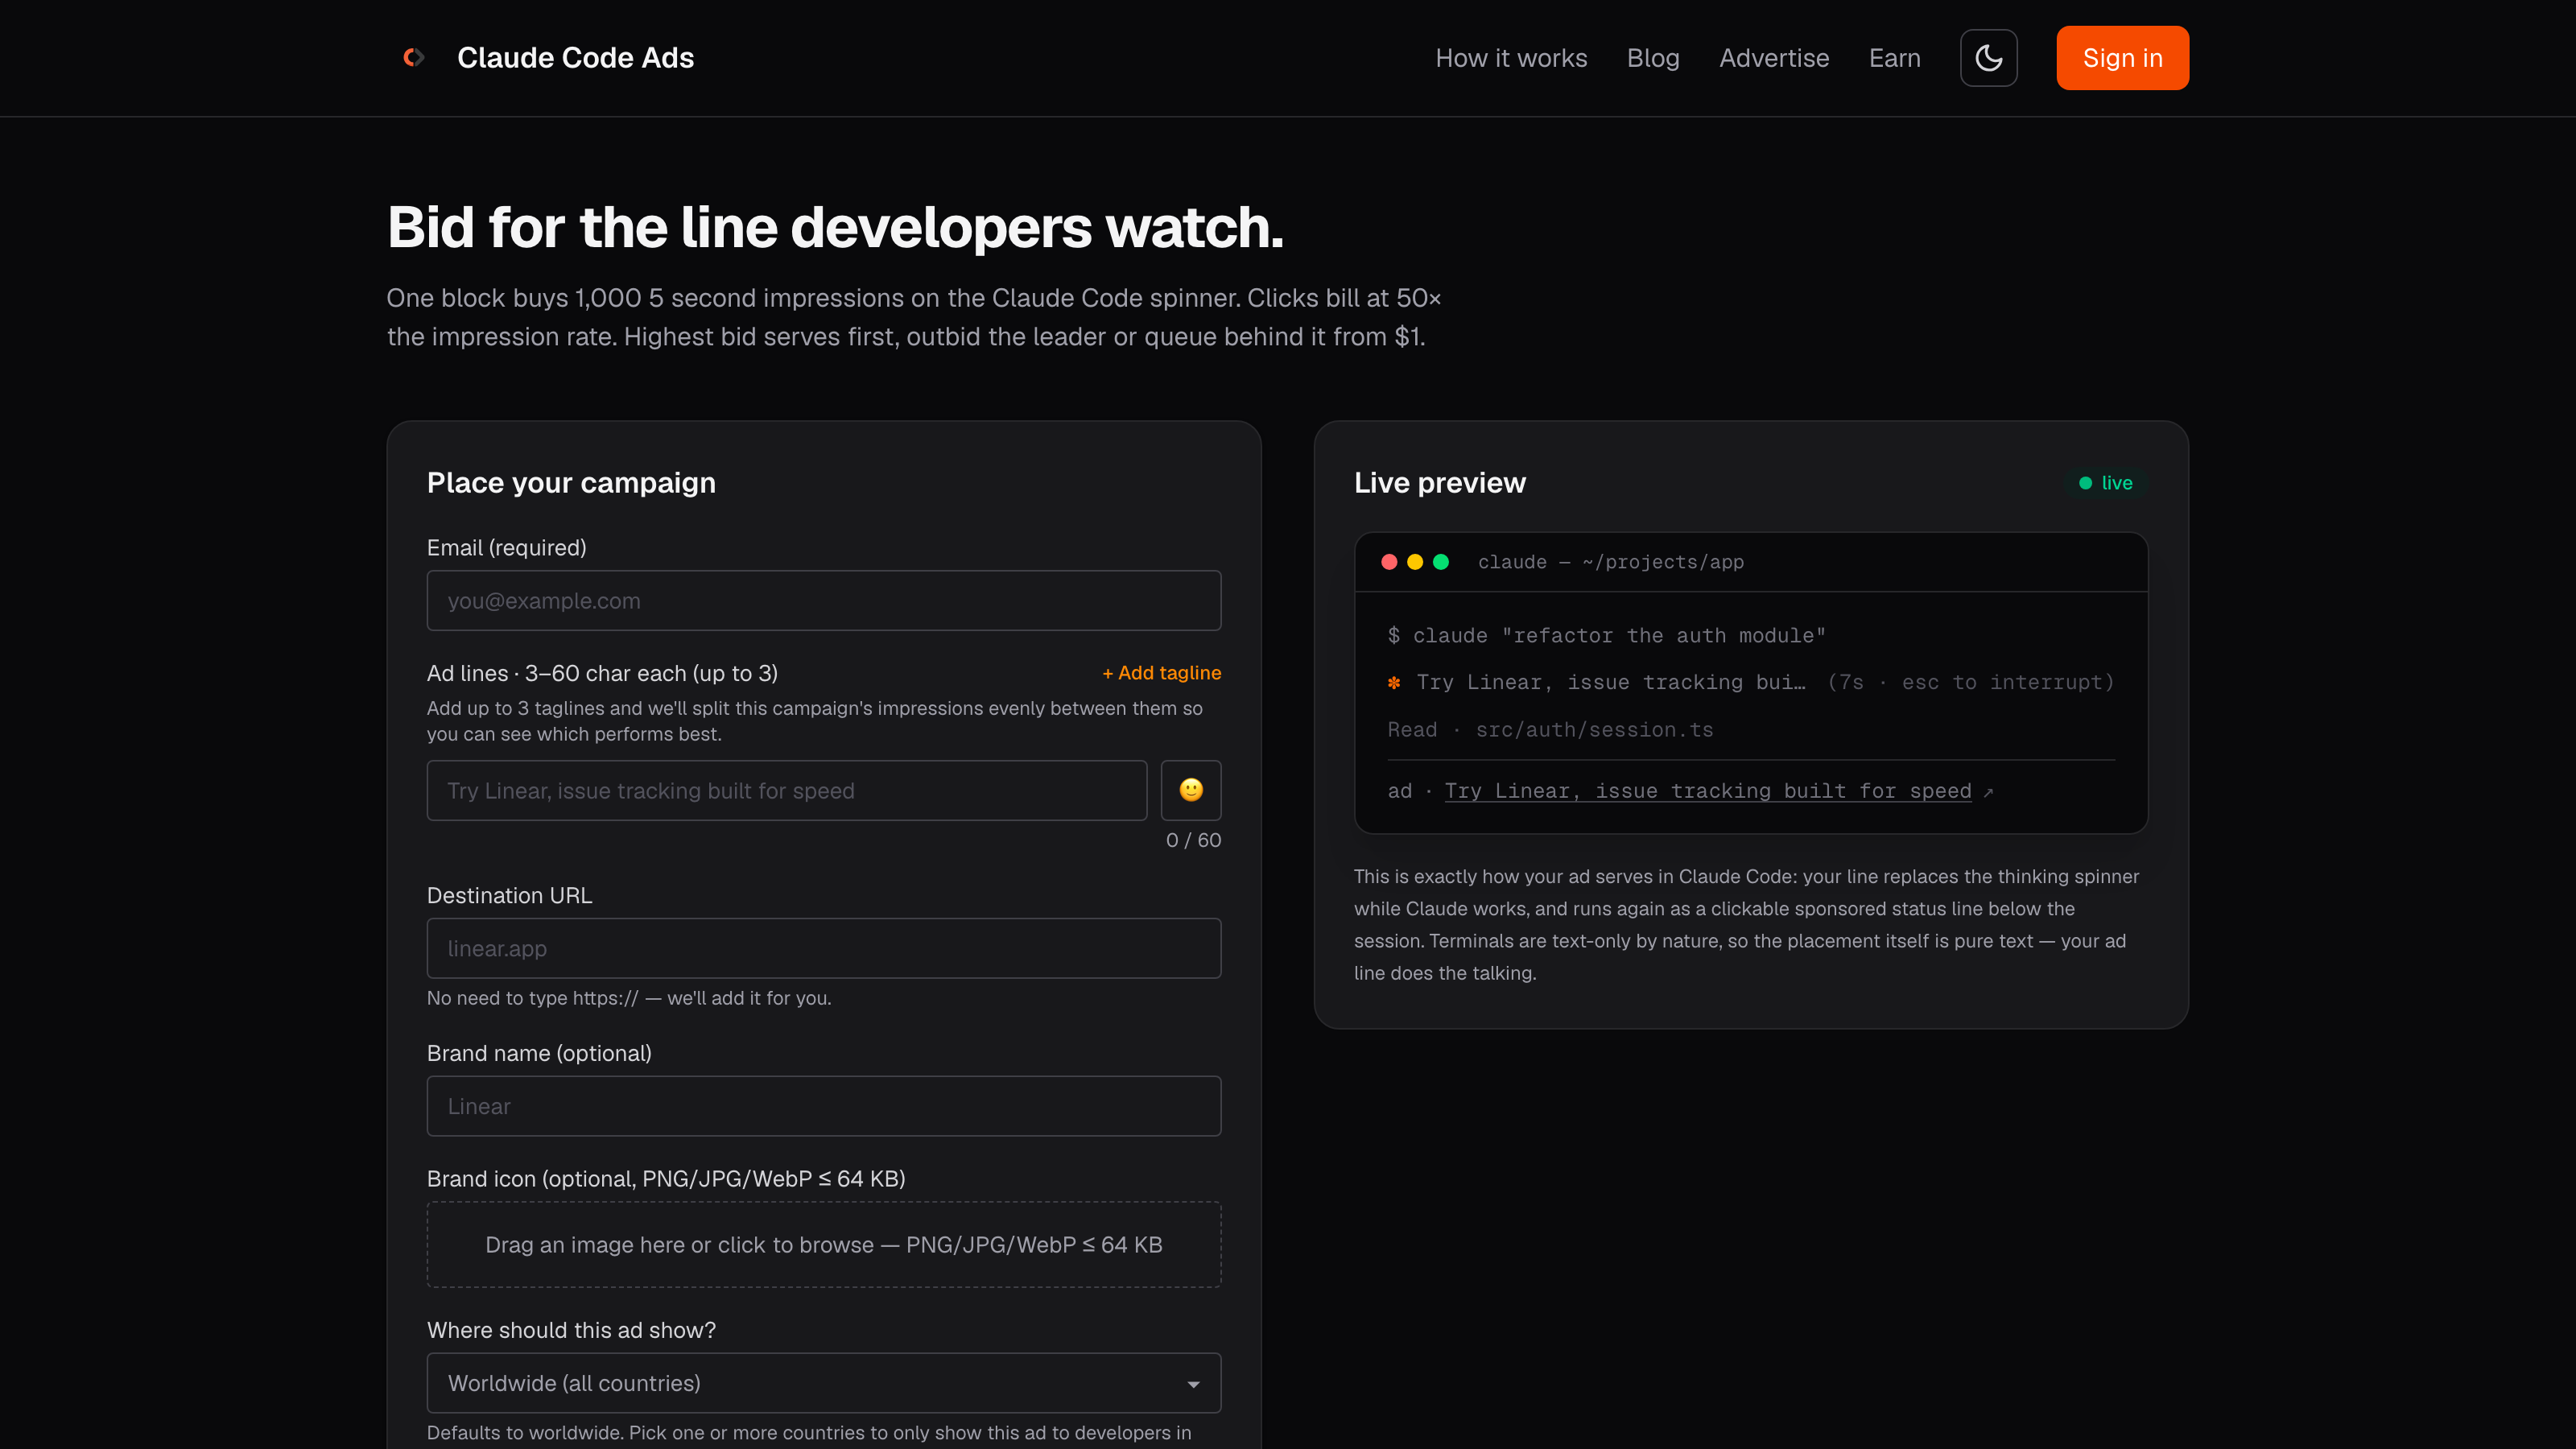Toggle dark mode with the moon icon
2576x1449 pixels.
pos(1988,58)
